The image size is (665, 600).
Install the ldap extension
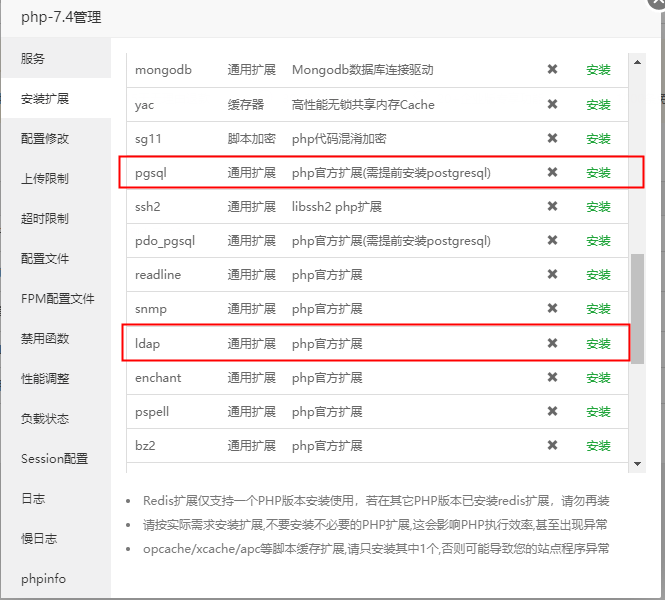click(x=598, y=344)
